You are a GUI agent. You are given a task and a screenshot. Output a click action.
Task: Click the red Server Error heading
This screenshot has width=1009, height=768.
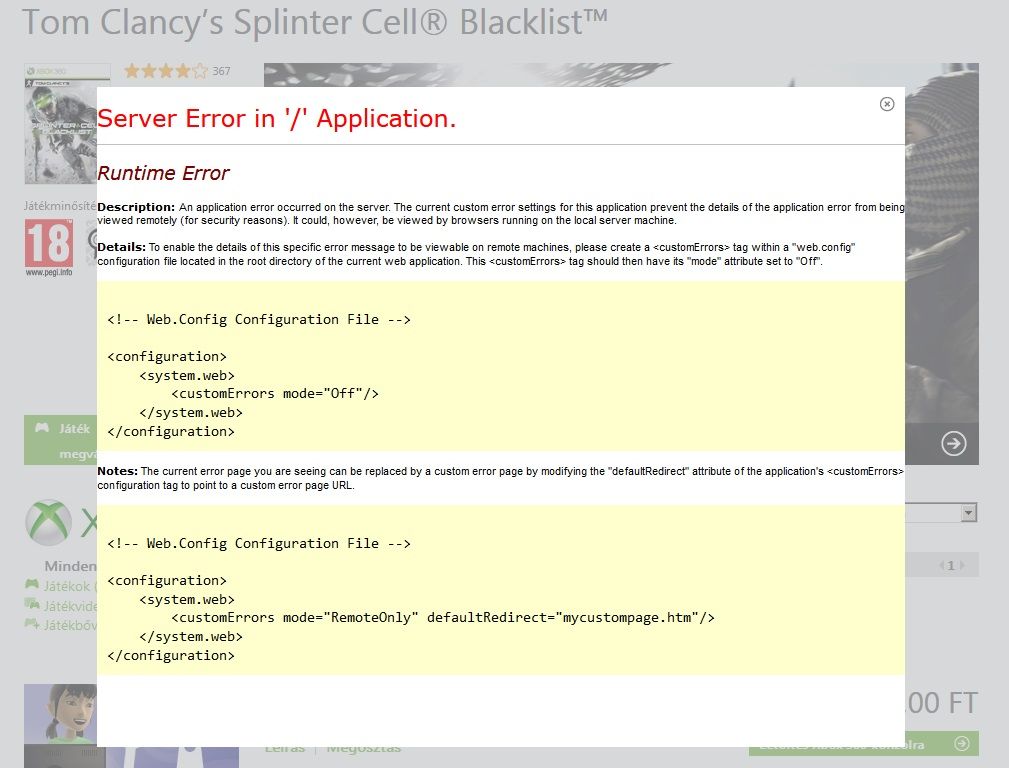(x=277, y=118)
